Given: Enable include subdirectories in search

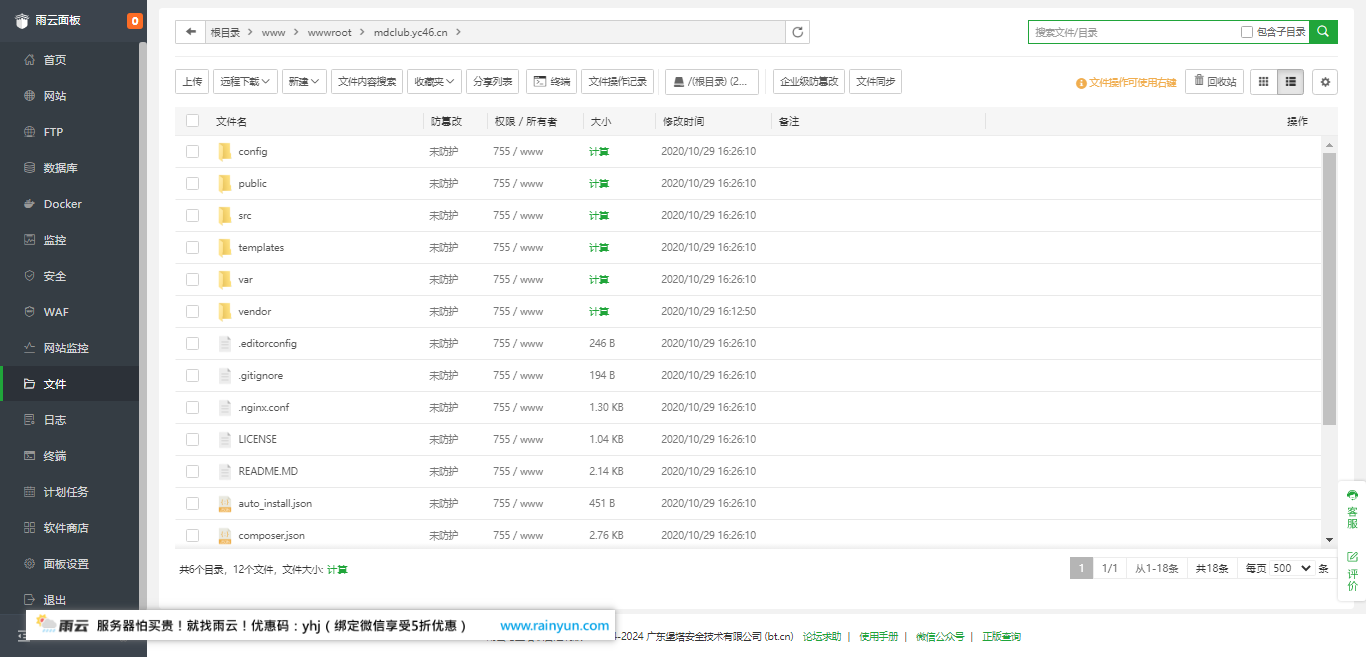Looking at the screenshot, I should pyautogui.click(x=1246, y=32).
